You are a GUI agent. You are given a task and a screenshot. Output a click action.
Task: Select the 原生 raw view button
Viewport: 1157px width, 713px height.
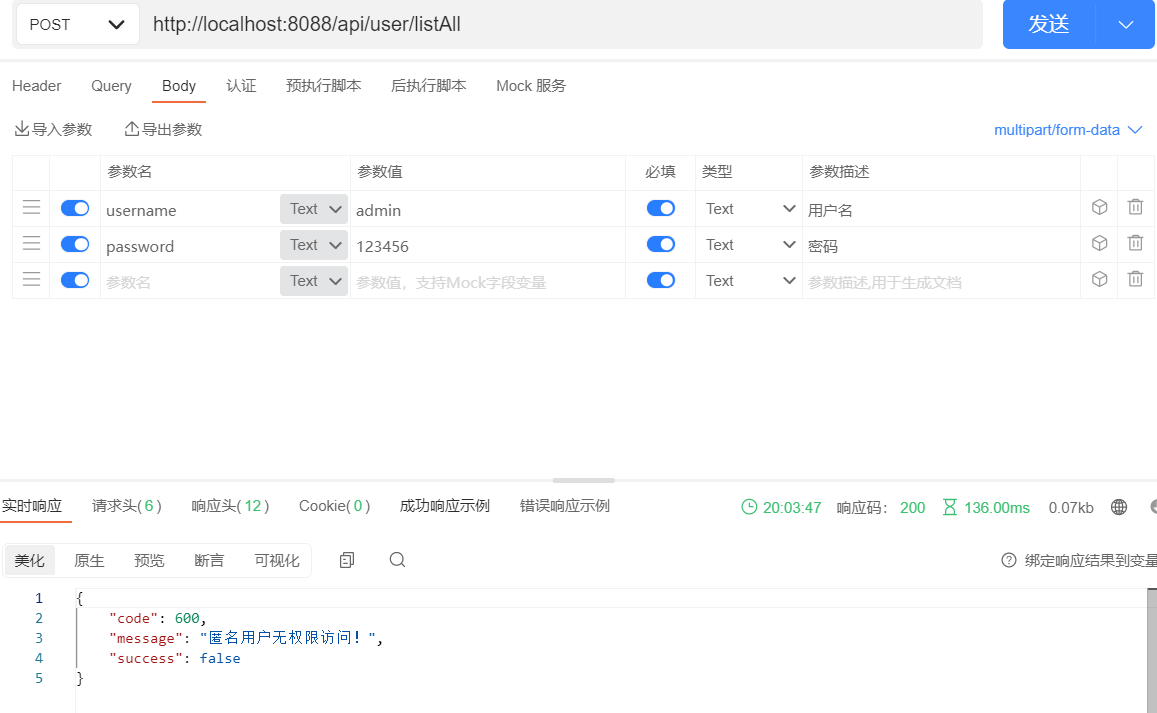89,561
